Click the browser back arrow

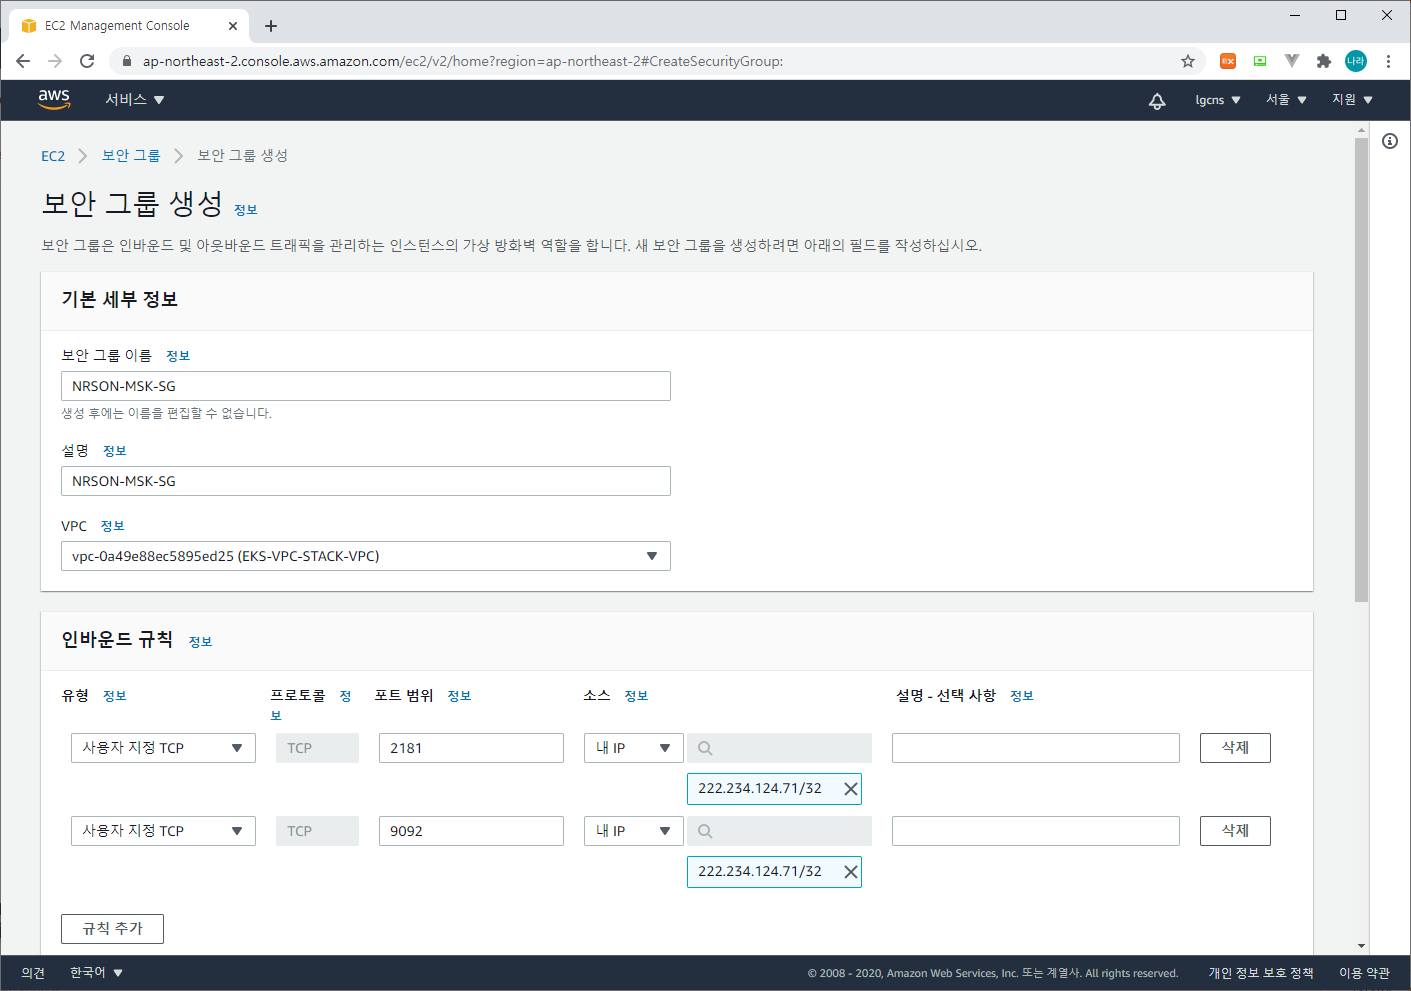(23, 61)
